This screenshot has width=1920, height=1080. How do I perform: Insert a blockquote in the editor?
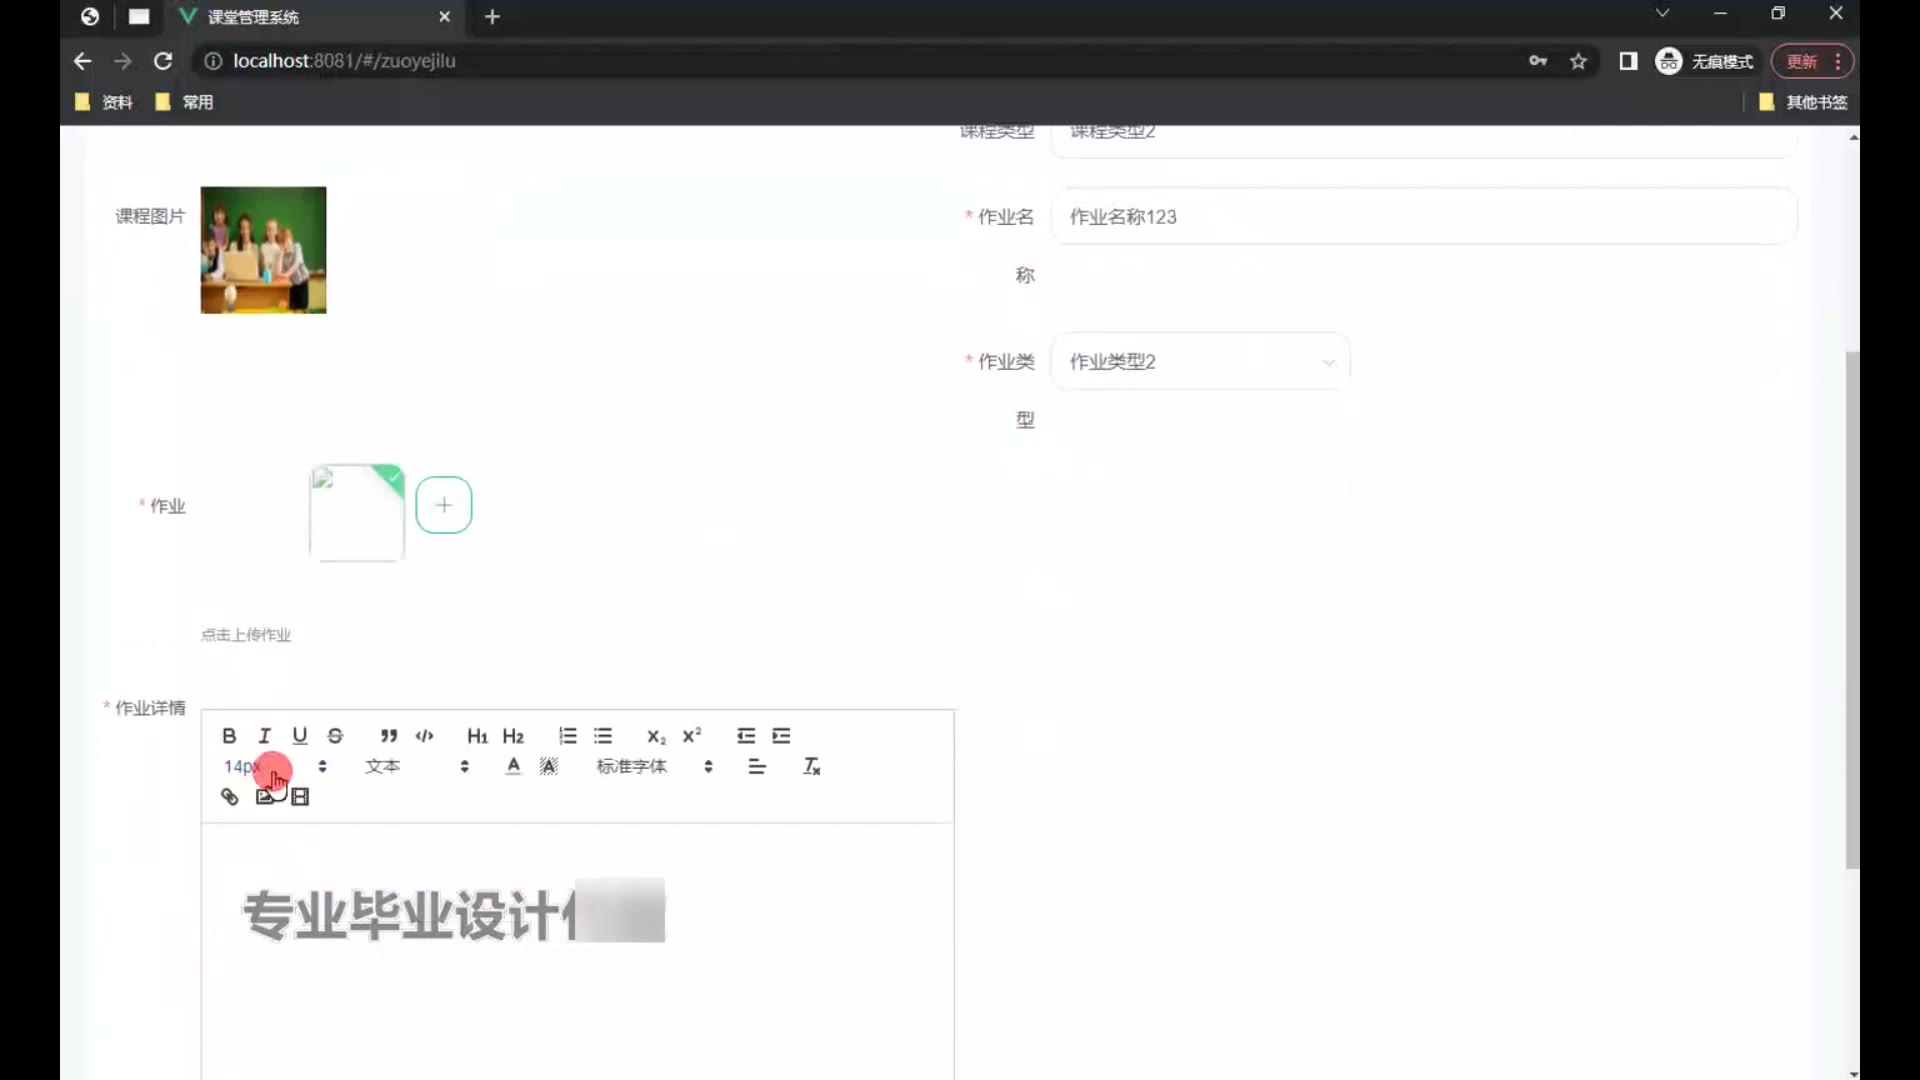coord(389,736)
